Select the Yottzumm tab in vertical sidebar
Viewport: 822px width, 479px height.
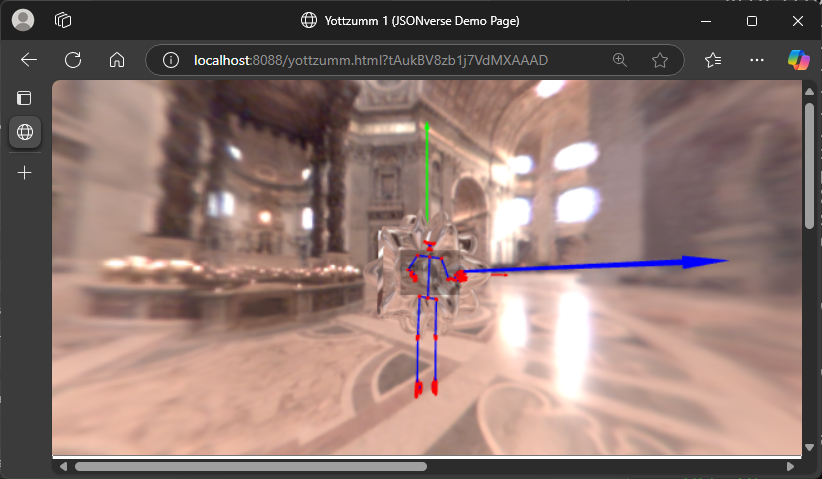[24, 132]
